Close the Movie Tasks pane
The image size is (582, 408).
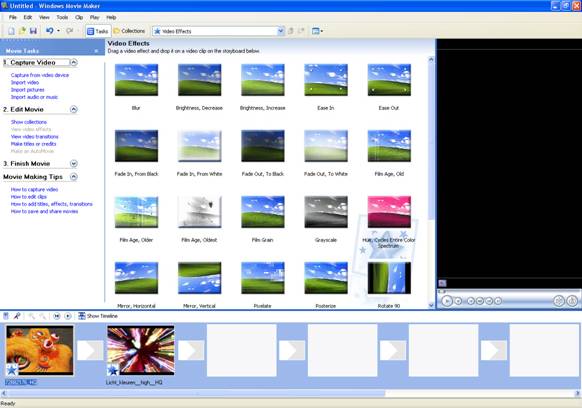pyautogui.click(x=96, y=51)
